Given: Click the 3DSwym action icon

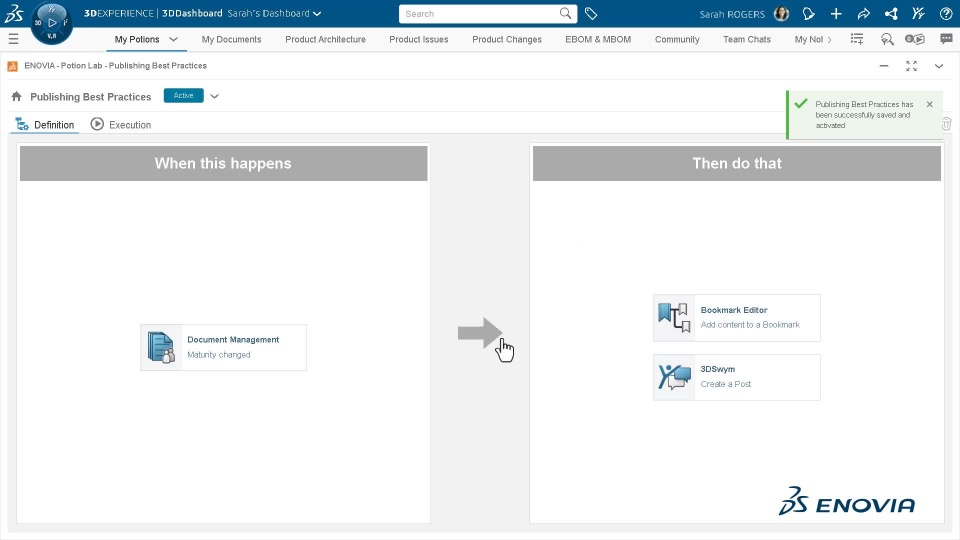Looking at the screenshot, I should 674,377.
